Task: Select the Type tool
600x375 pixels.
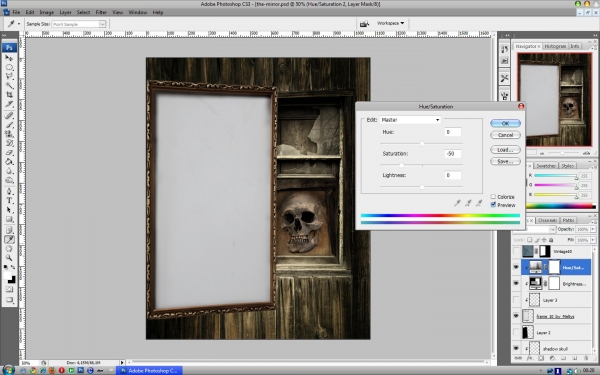Action: pos(9,201)
